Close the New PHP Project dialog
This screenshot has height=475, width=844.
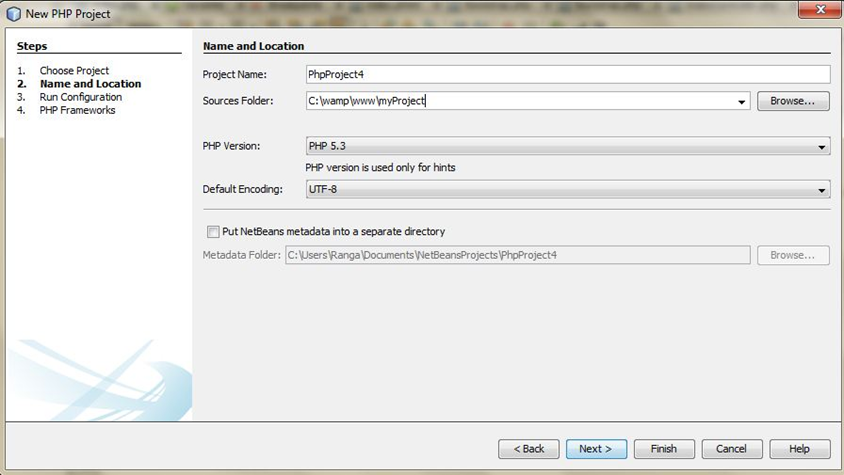click(820, 10)
